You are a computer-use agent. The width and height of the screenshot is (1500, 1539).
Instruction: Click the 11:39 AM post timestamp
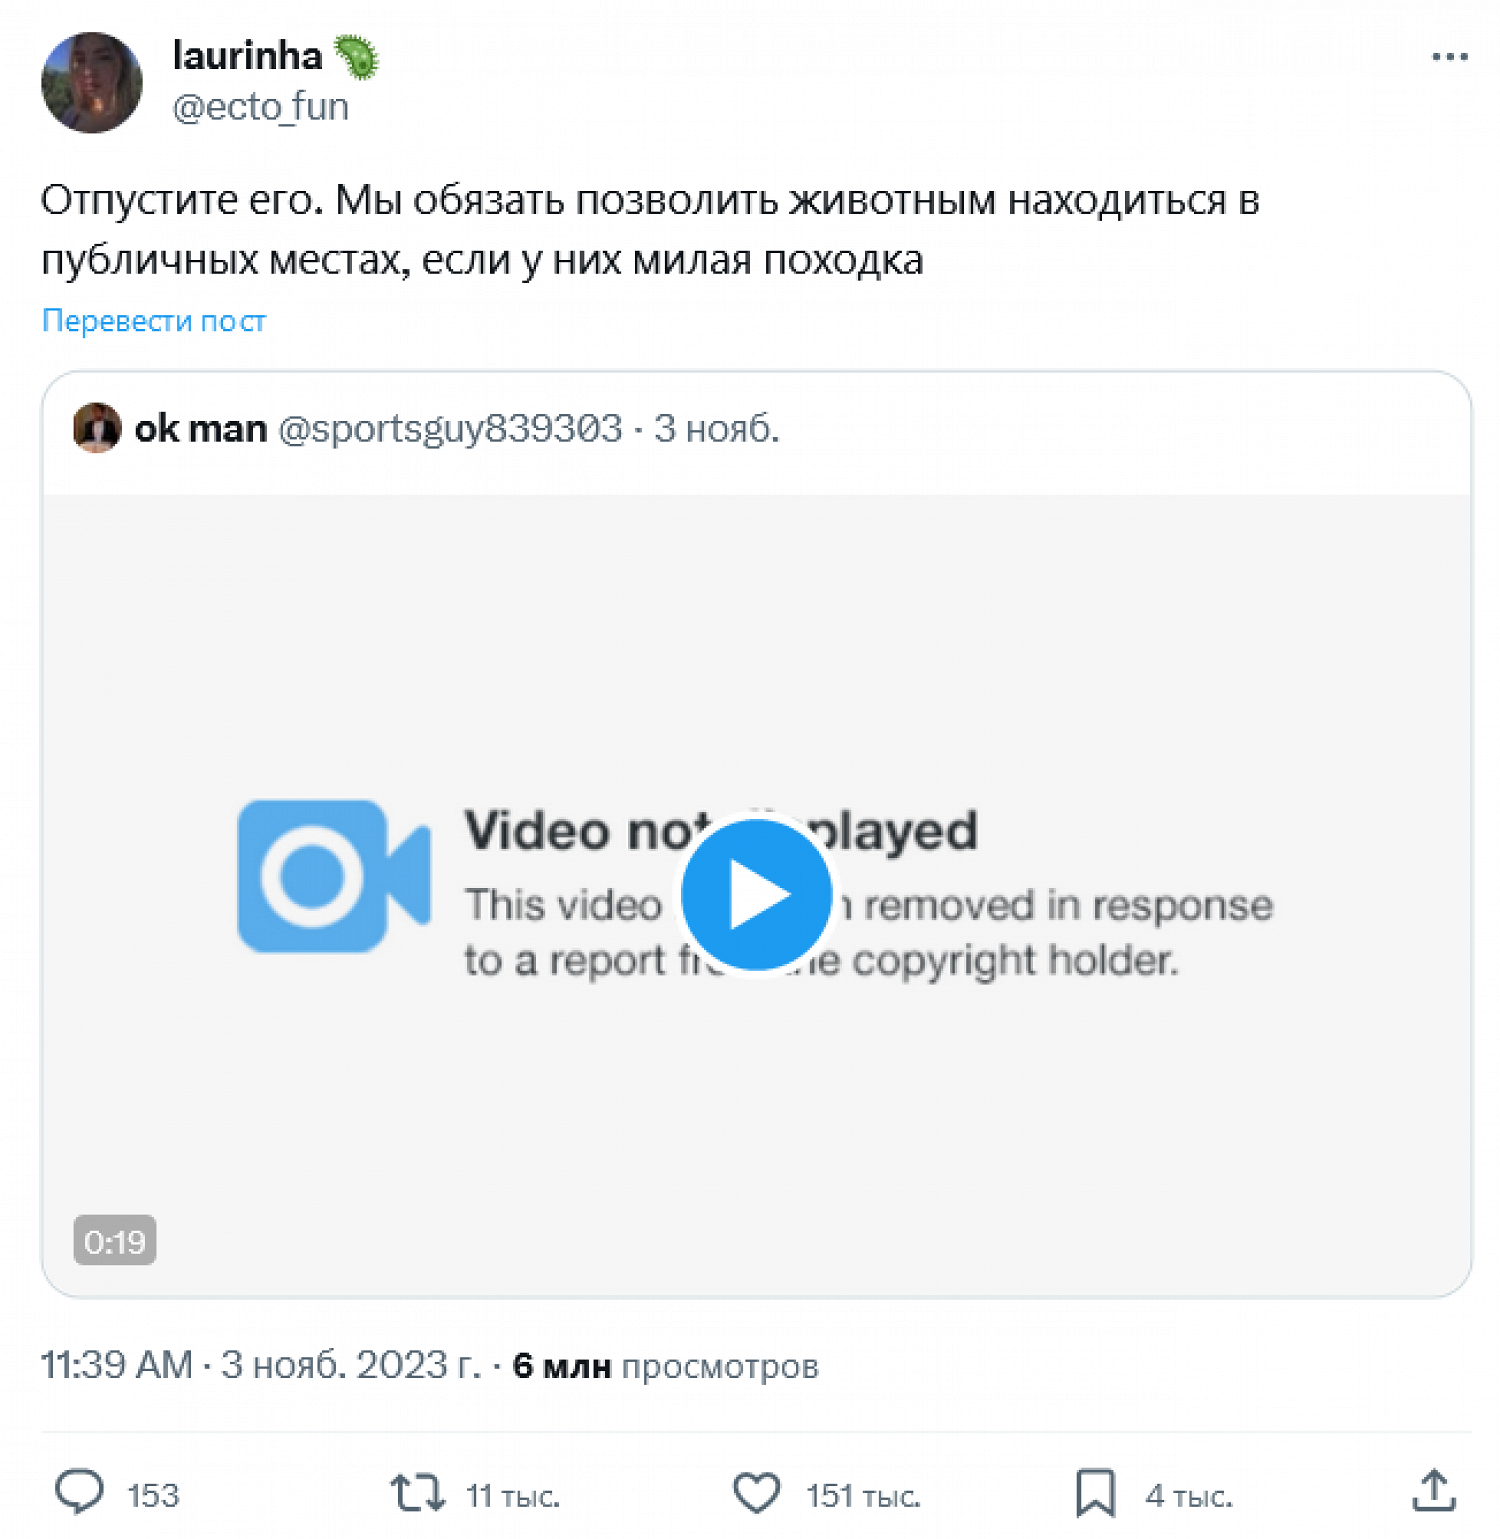coord(116,1365)
